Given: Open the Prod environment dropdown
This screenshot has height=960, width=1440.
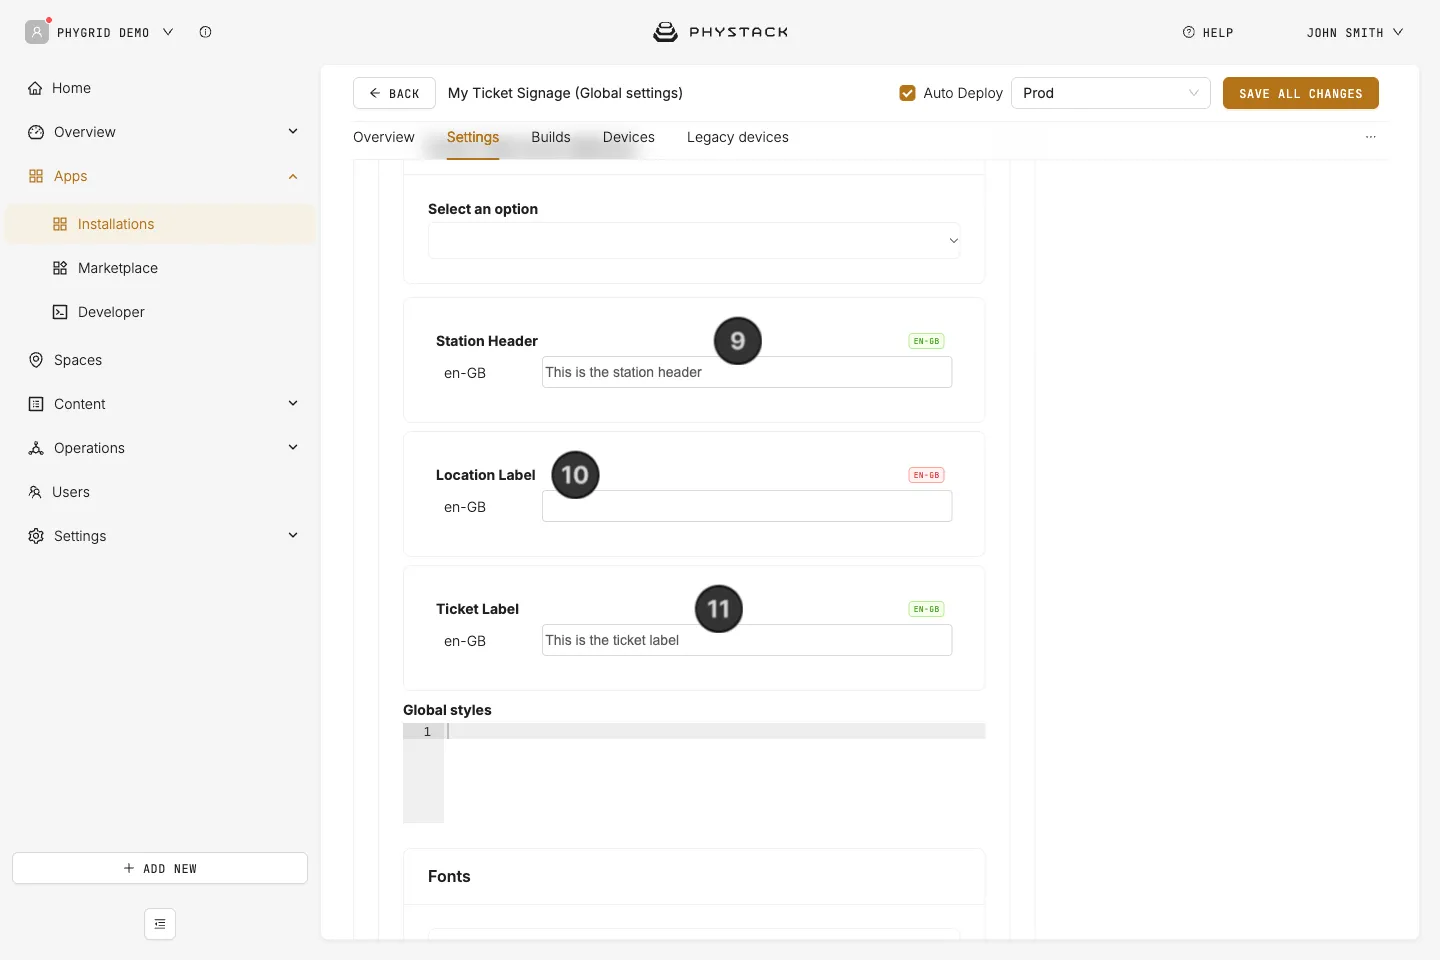Looking at the screenshot, I should pyautogui.click(x=1111, y=93).
